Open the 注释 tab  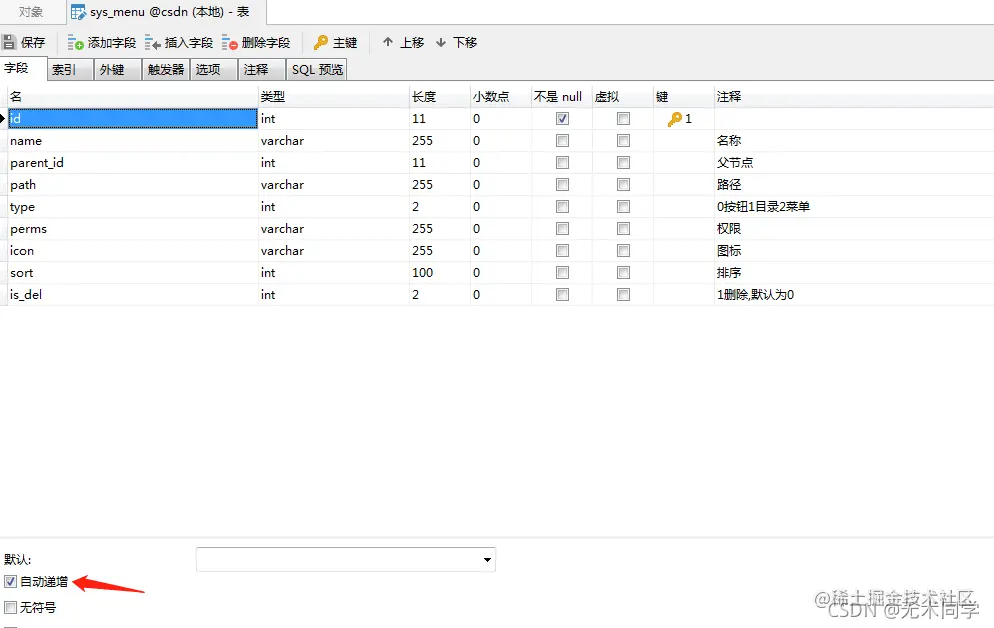[x=261, y=70]
